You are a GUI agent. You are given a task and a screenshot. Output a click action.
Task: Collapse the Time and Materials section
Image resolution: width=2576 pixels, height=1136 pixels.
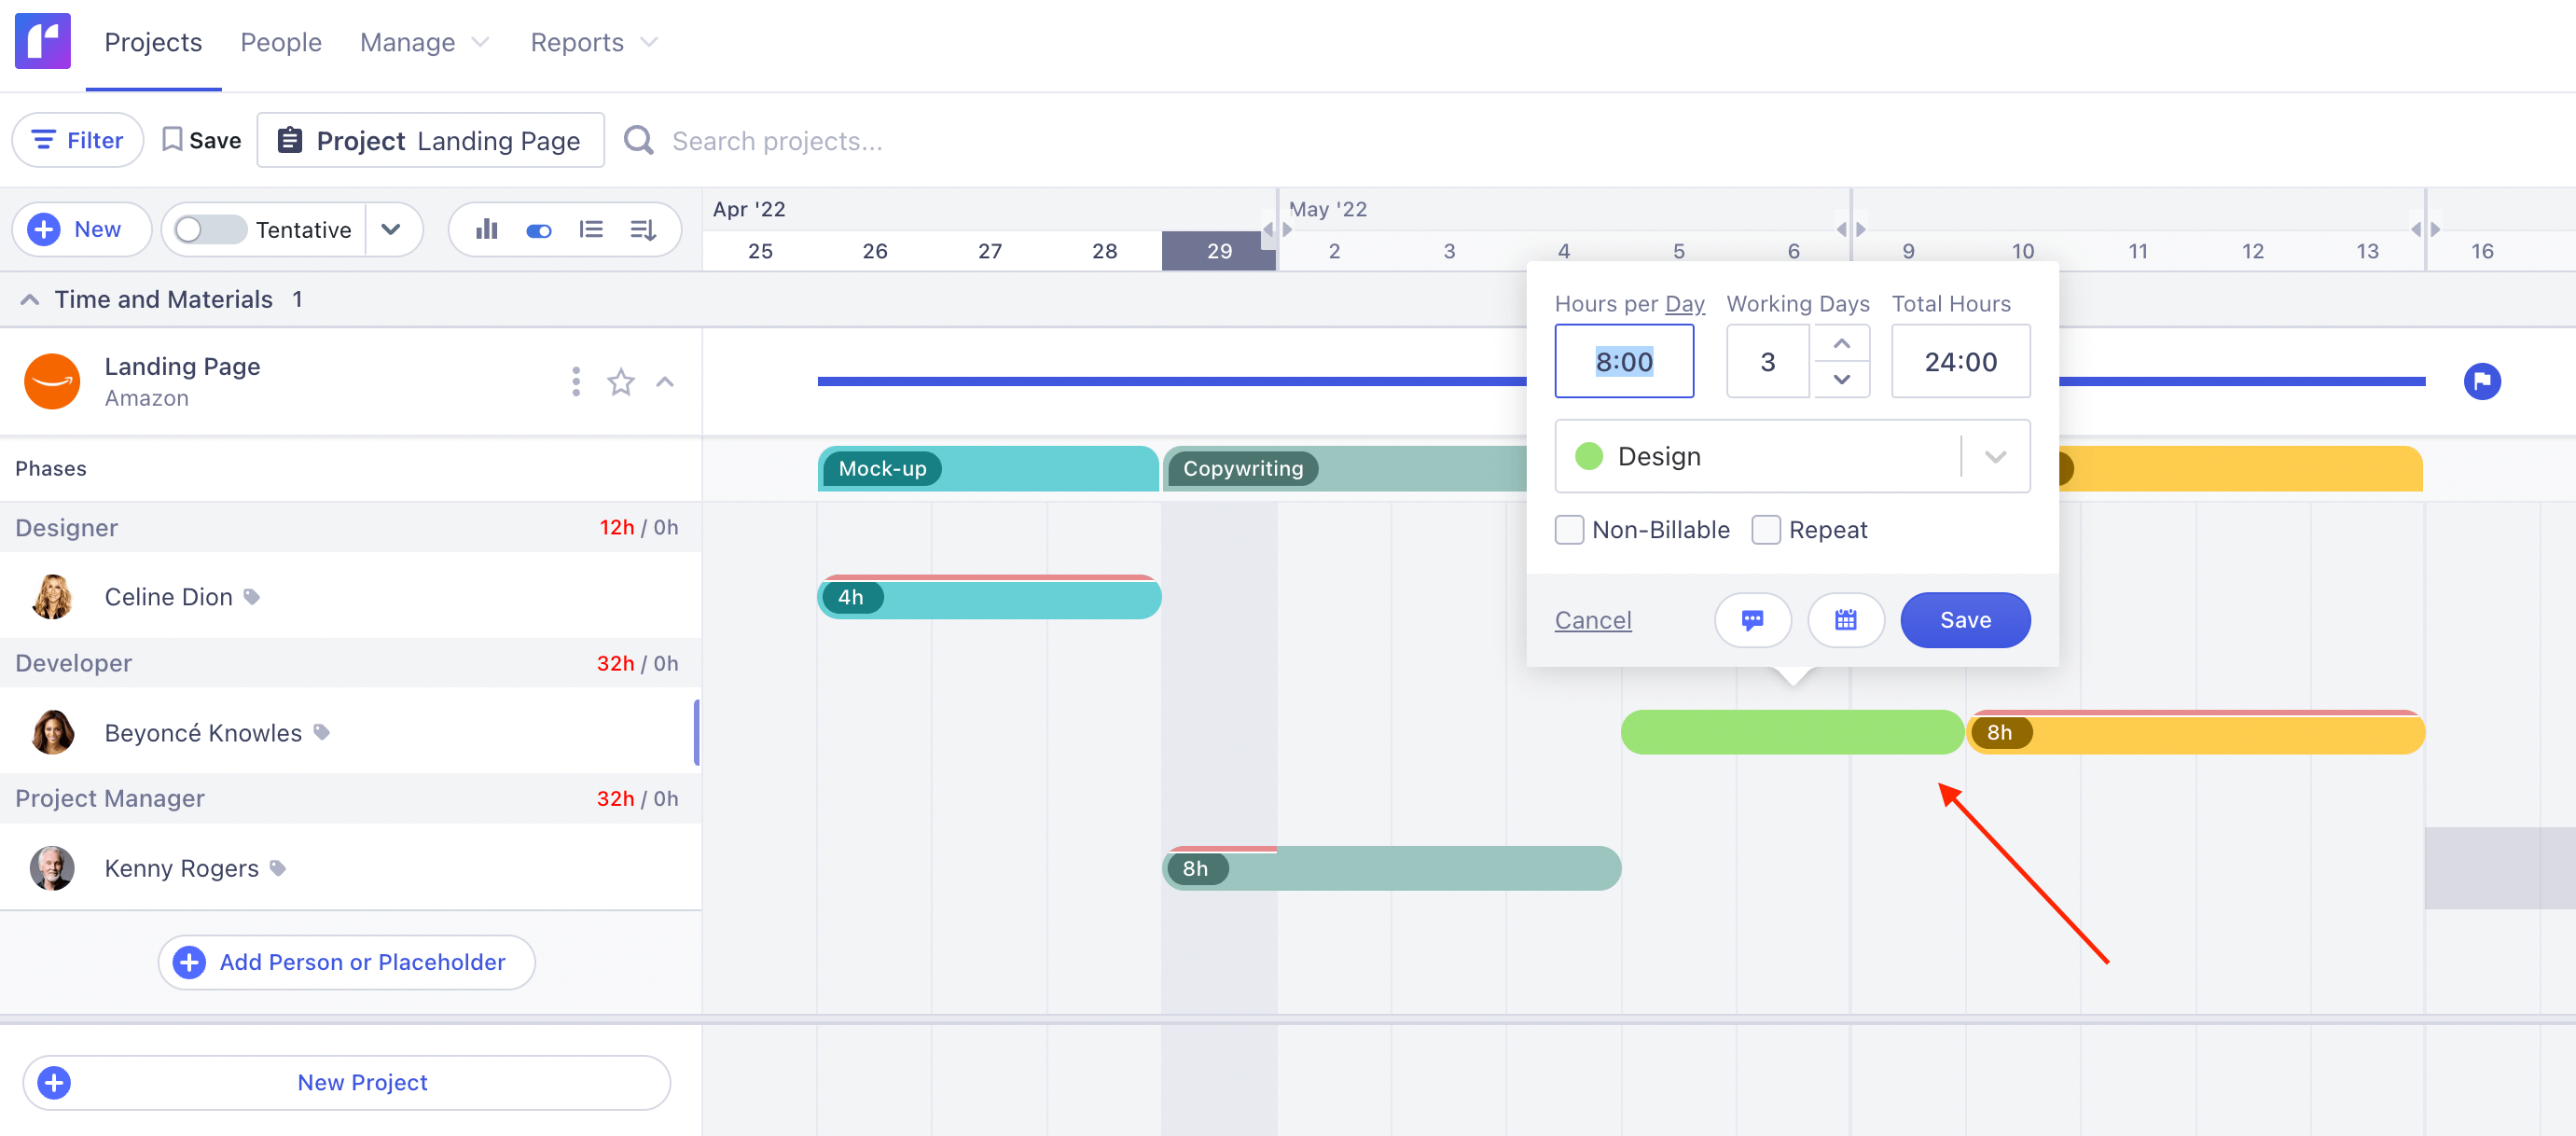[x=29, y=298]
